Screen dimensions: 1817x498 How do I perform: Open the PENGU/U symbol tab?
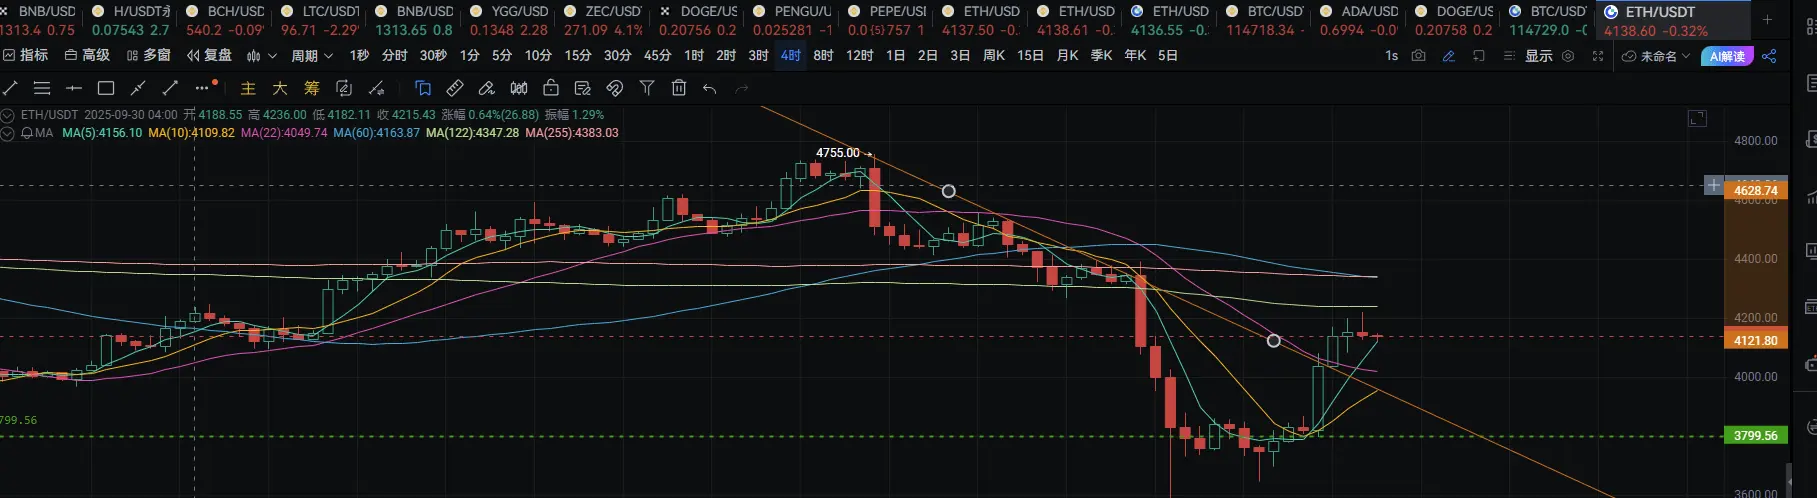[x=792, y=20]
